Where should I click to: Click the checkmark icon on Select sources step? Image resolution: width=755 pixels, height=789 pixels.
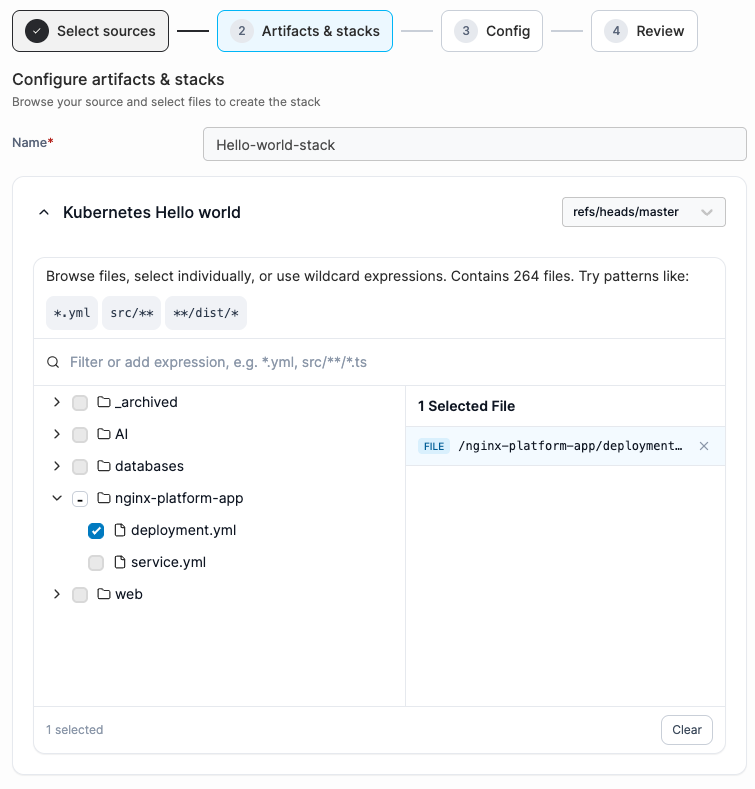(x=37, y=31)
